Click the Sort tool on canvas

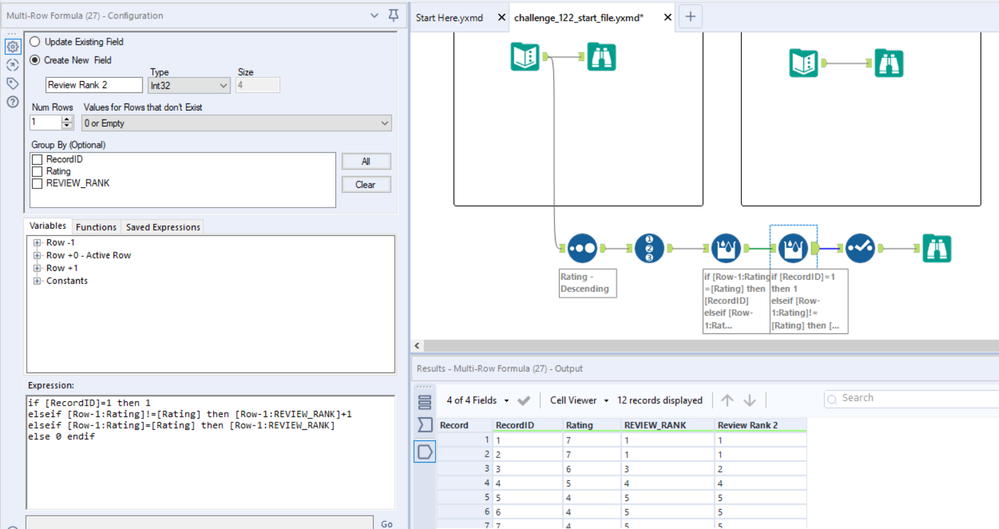(x=582, y=248)
